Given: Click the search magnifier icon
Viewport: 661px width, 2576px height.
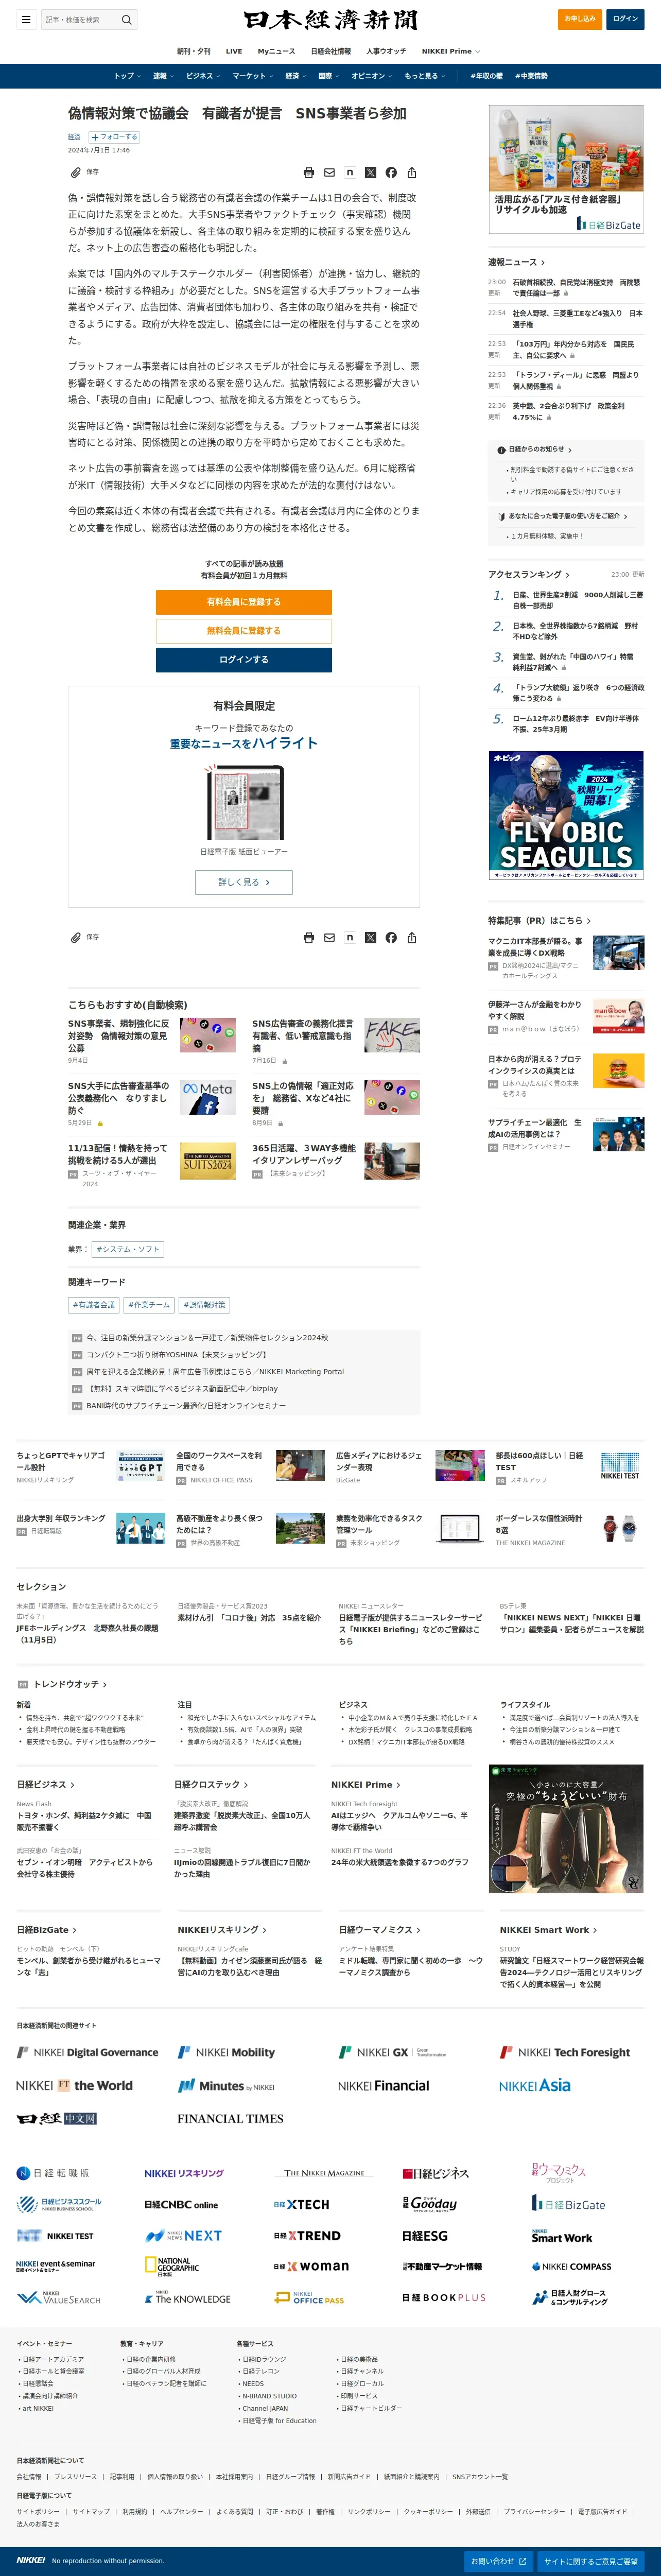Looking at the screenshot, I should [x=126, y=19].
